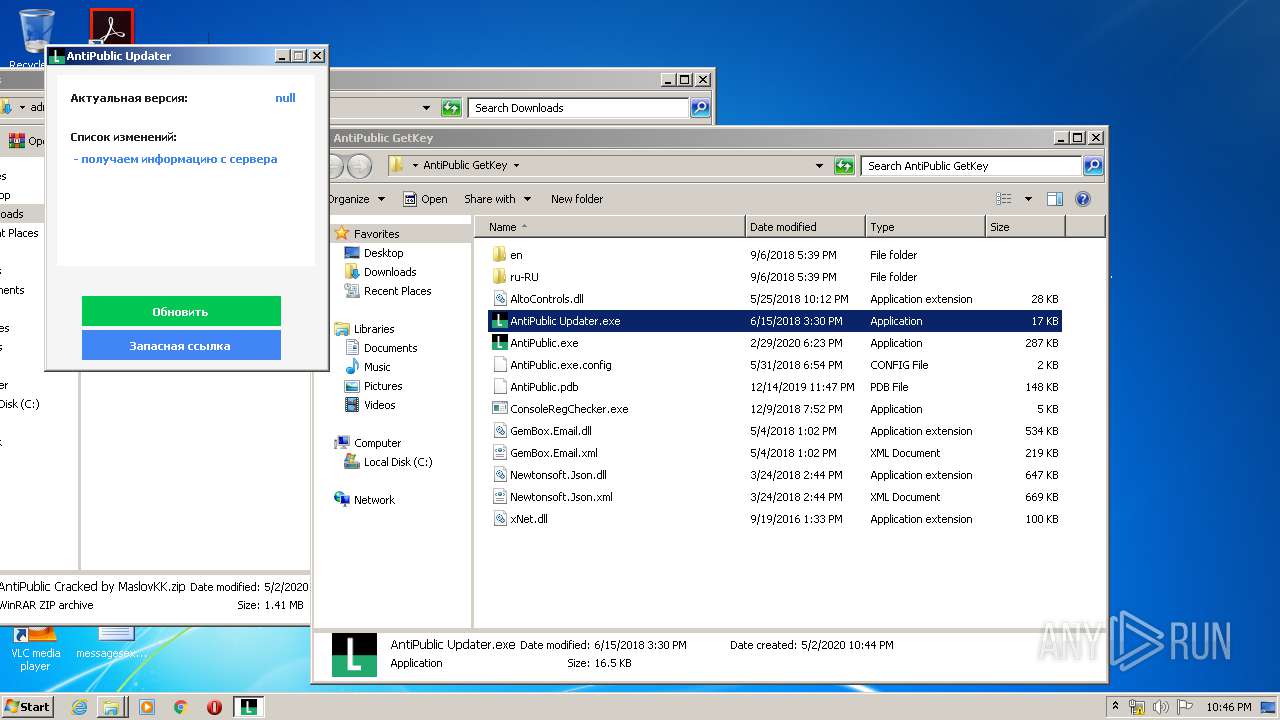1280x720 pixels.
Task: Open Desktop in Favorites
Action: coord(383,253)
